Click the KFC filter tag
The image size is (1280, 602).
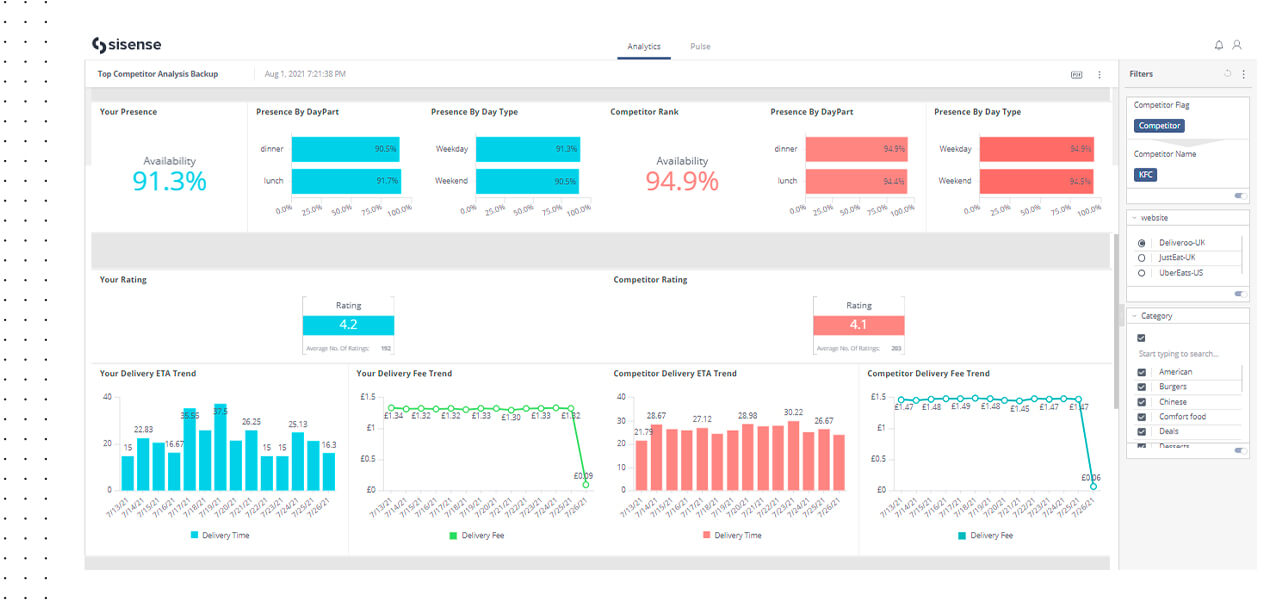[1145, 174]
